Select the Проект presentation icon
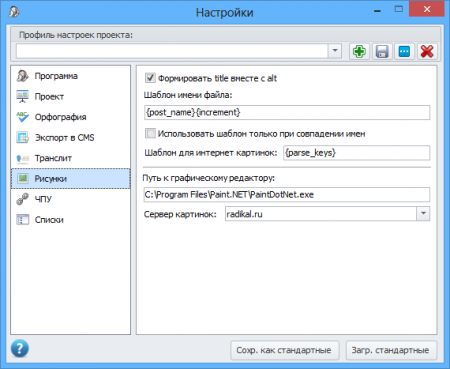The width and height of the screenshot is (450, 369). pyautogui.click(x=22, y=96)
